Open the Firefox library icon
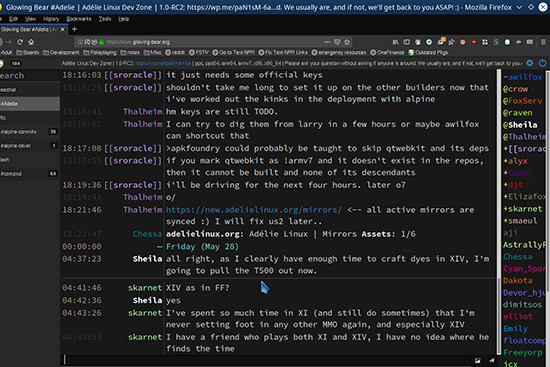Image resolution: width=550 pixels, height=367 pixels. pos(396,42)
